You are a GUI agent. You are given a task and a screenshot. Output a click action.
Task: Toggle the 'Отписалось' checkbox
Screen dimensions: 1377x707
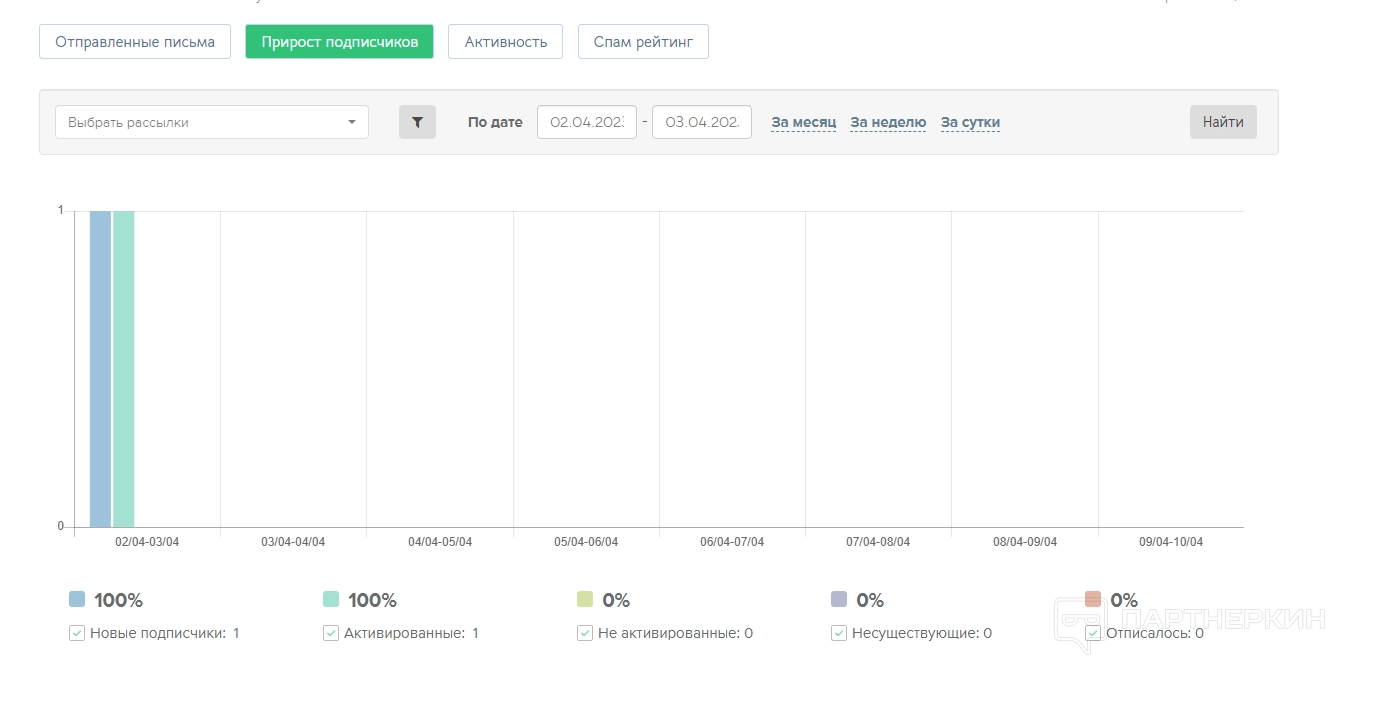click(x=1093, y=633)
